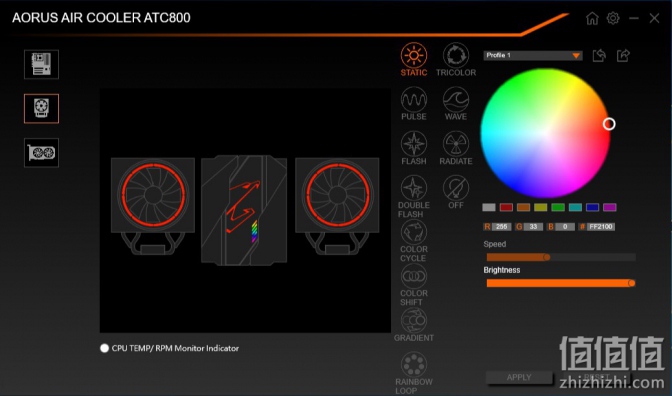672x396 pixels.
Task: Select the Pulse lighting effect
Action: [414, 103]
